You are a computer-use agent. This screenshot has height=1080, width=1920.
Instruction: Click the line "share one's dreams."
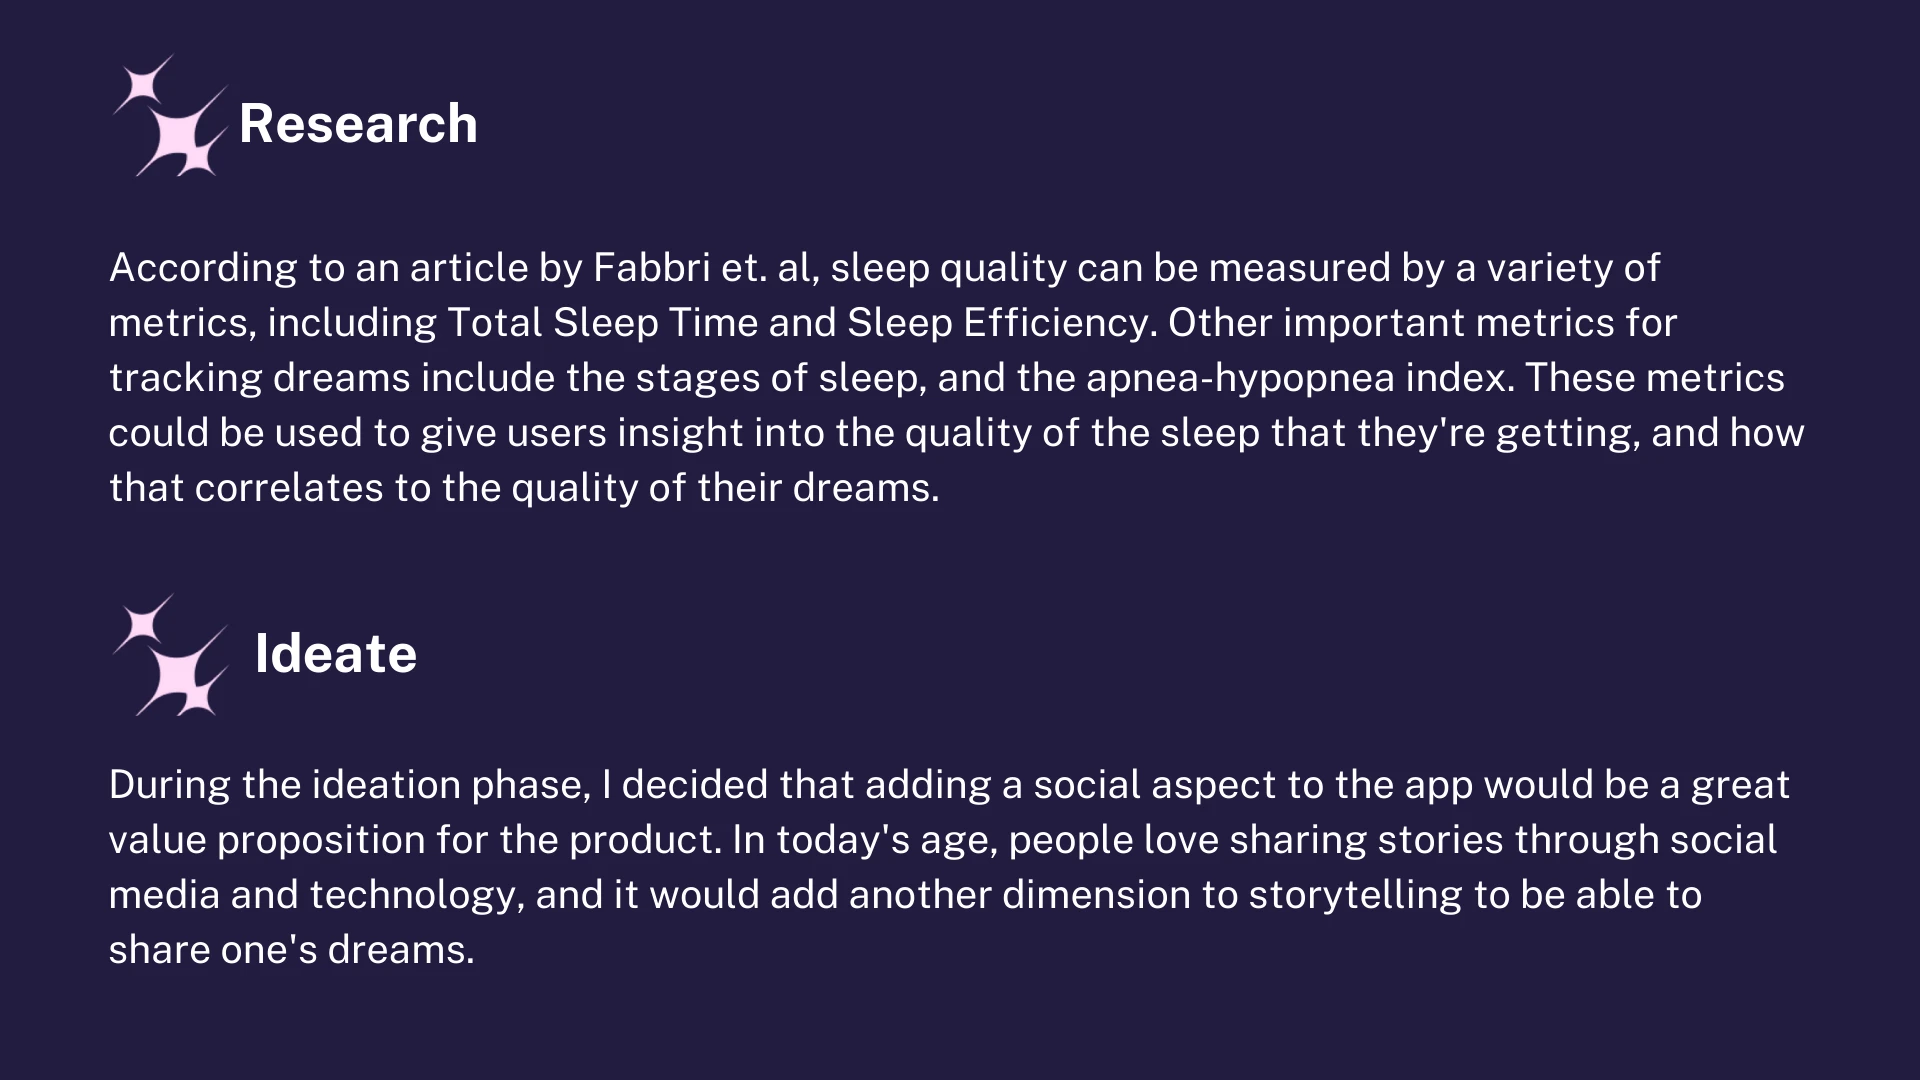[291, 950]
